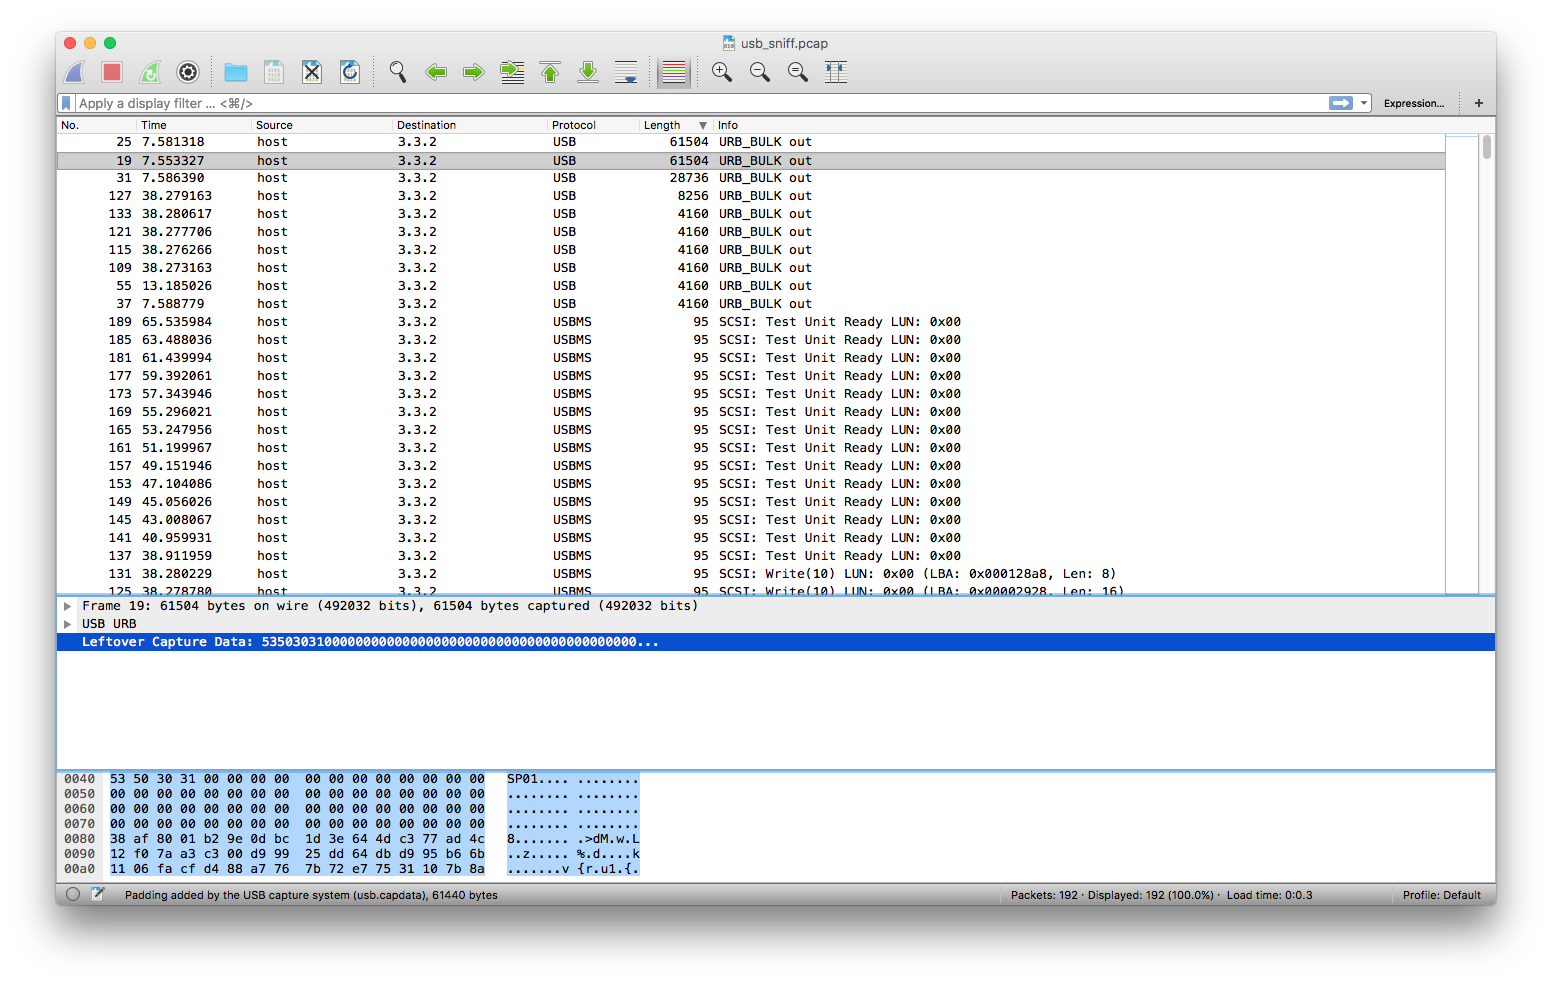Sort by the Time column header
The image size is (1552, 985).
pos(194,125)
